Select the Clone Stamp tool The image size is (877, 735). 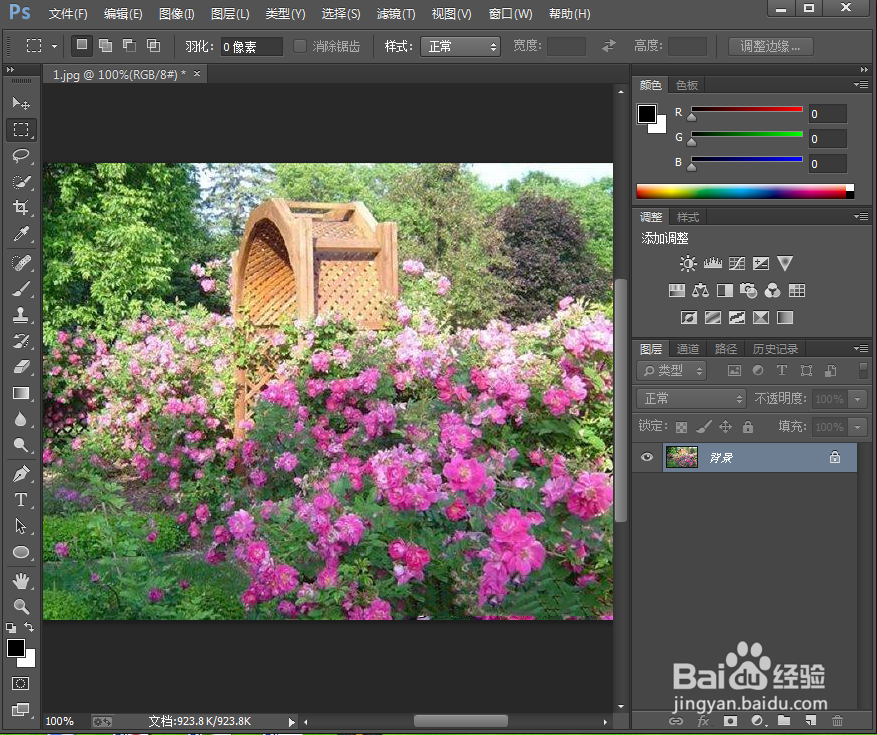pyautogui.click(x=21, y=315)
